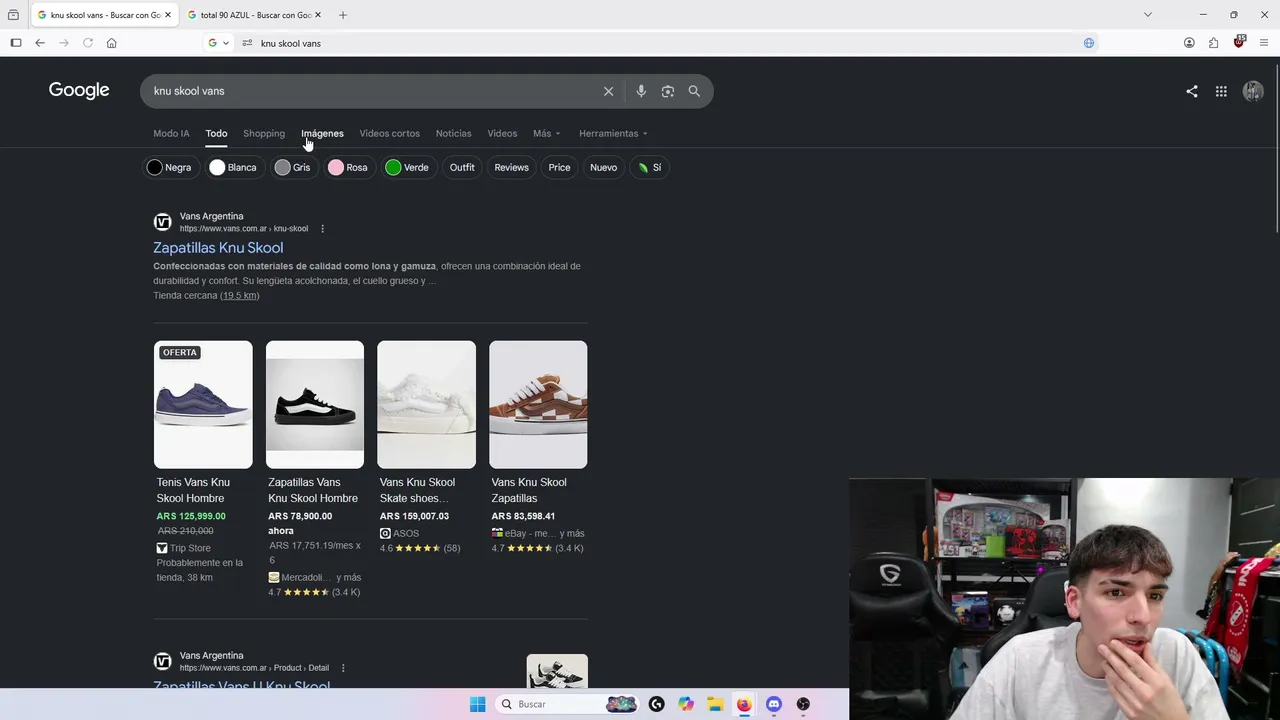Open 'Vans Knu Skool Skate shoes' product
The width and height of the screenshot is (1280, 720).
click(x=417, y=490)
